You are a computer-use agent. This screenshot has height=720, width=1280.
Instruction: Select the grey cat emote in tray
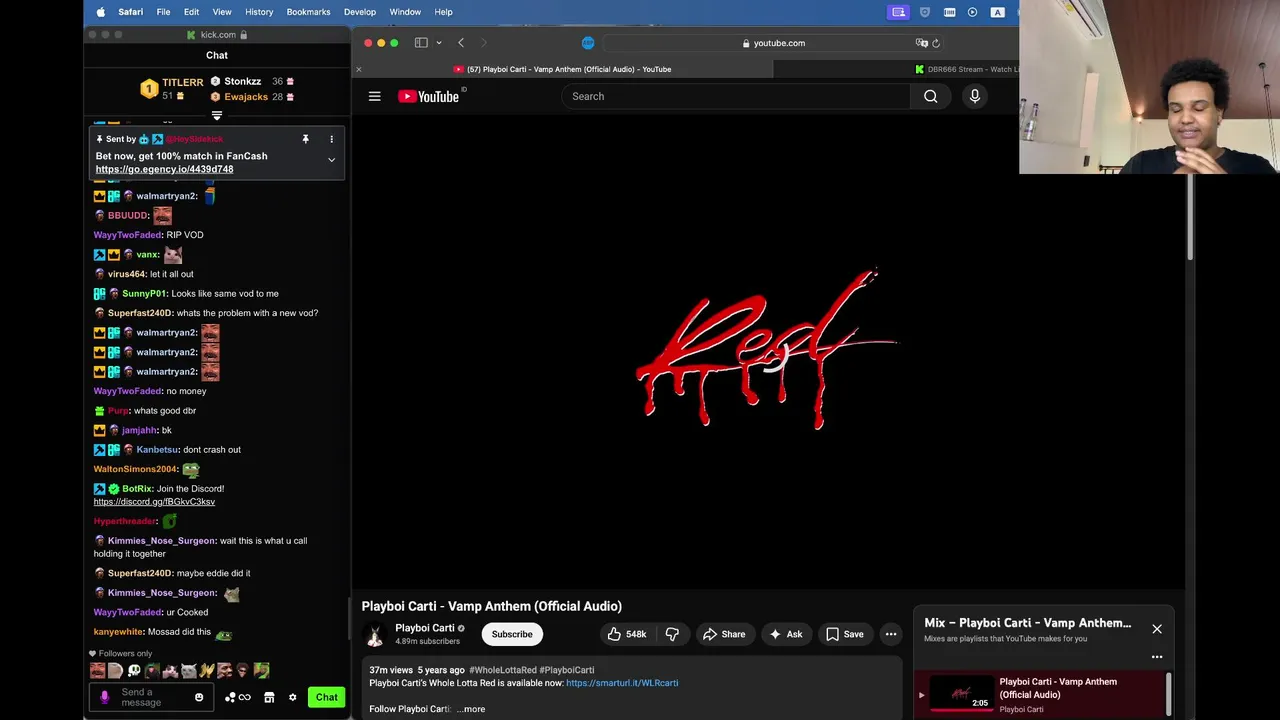[x=188, y=671]
